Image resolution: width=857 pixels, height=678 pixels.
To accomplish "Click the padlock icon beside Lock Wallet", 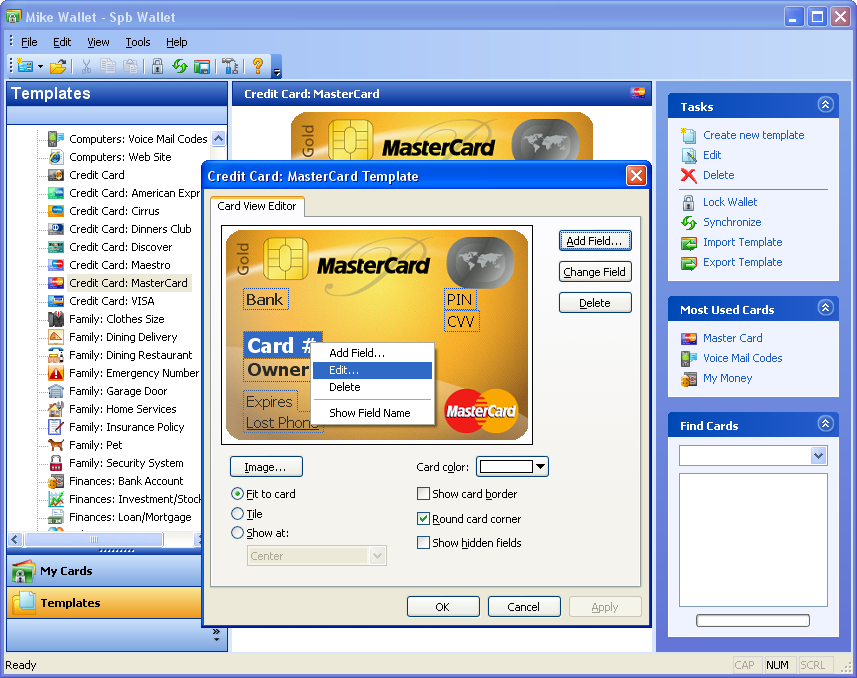I will pyautogui.click(x=689, y=202).
